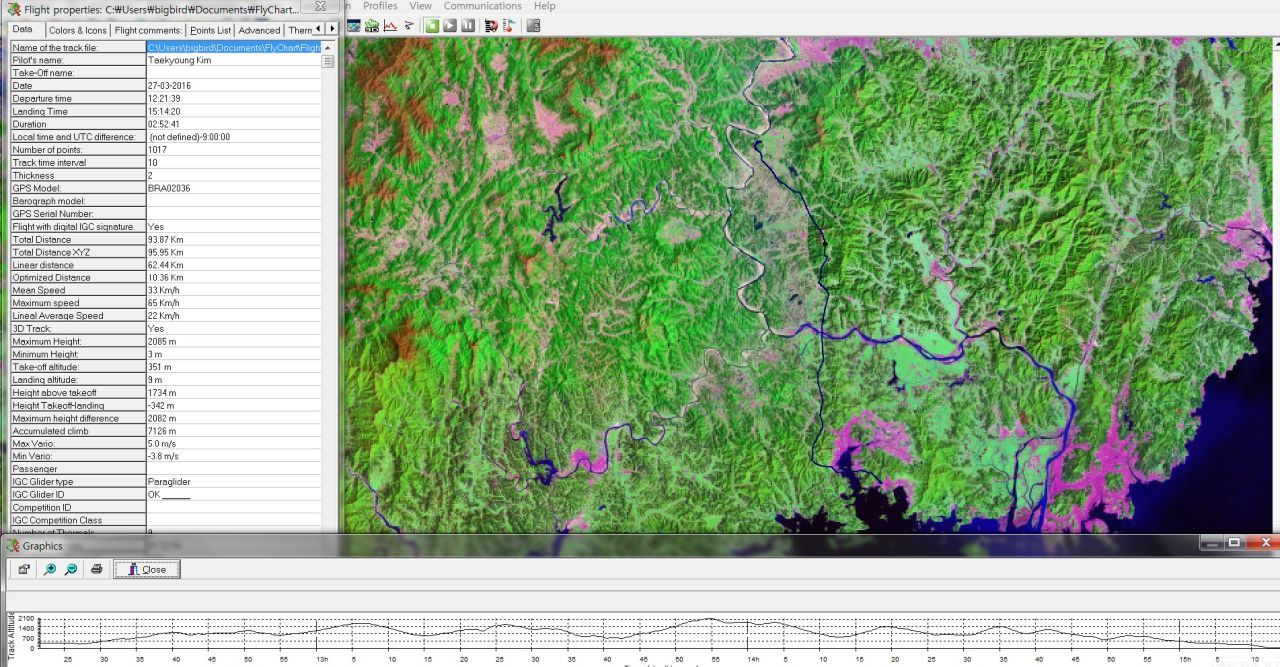
Task: Click the scroll-up arrow of properties list
Action: pyautogui.click(x=328, y=47)
